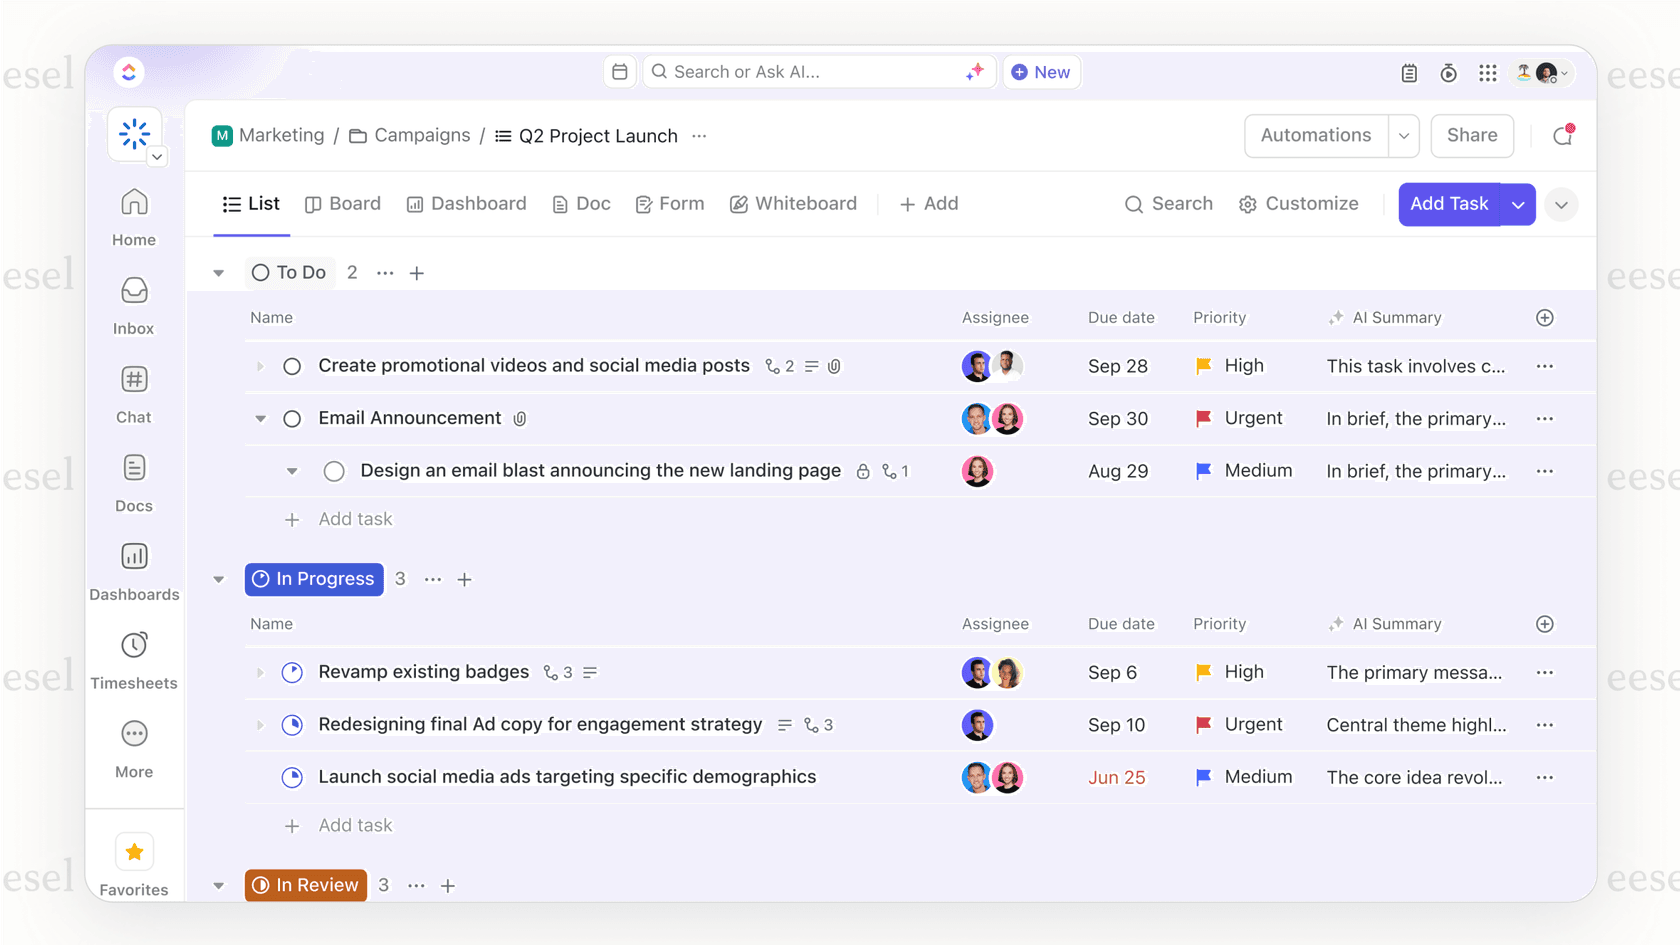The image size is (1680, 945).
Task: Toggle the status circle on the email blast subtask
Action: [x=334, y=470]
